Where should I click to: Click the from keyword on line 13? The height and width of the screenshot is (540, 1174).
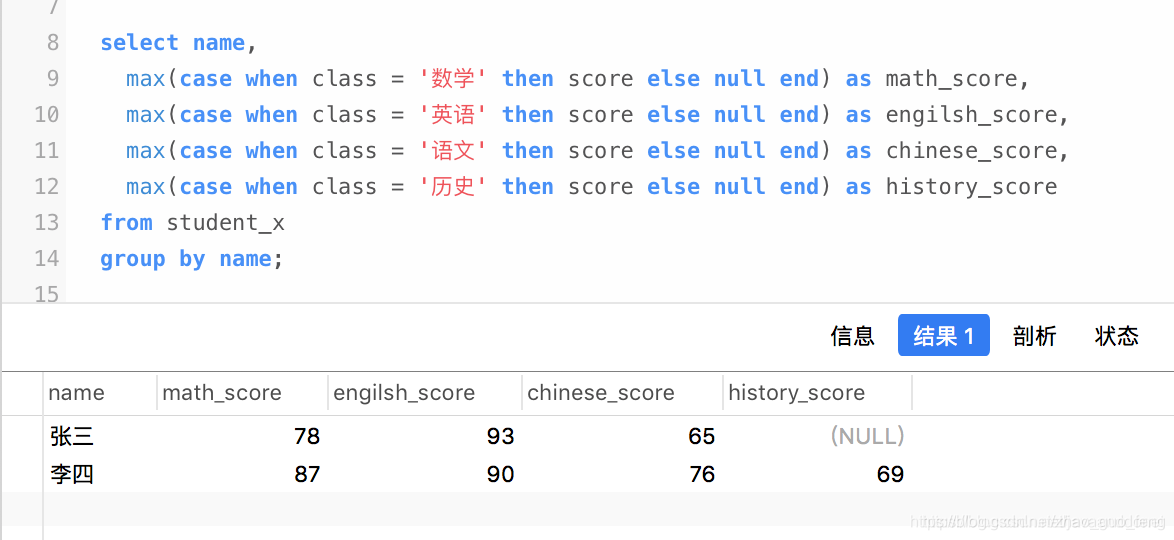coord(127,222)
